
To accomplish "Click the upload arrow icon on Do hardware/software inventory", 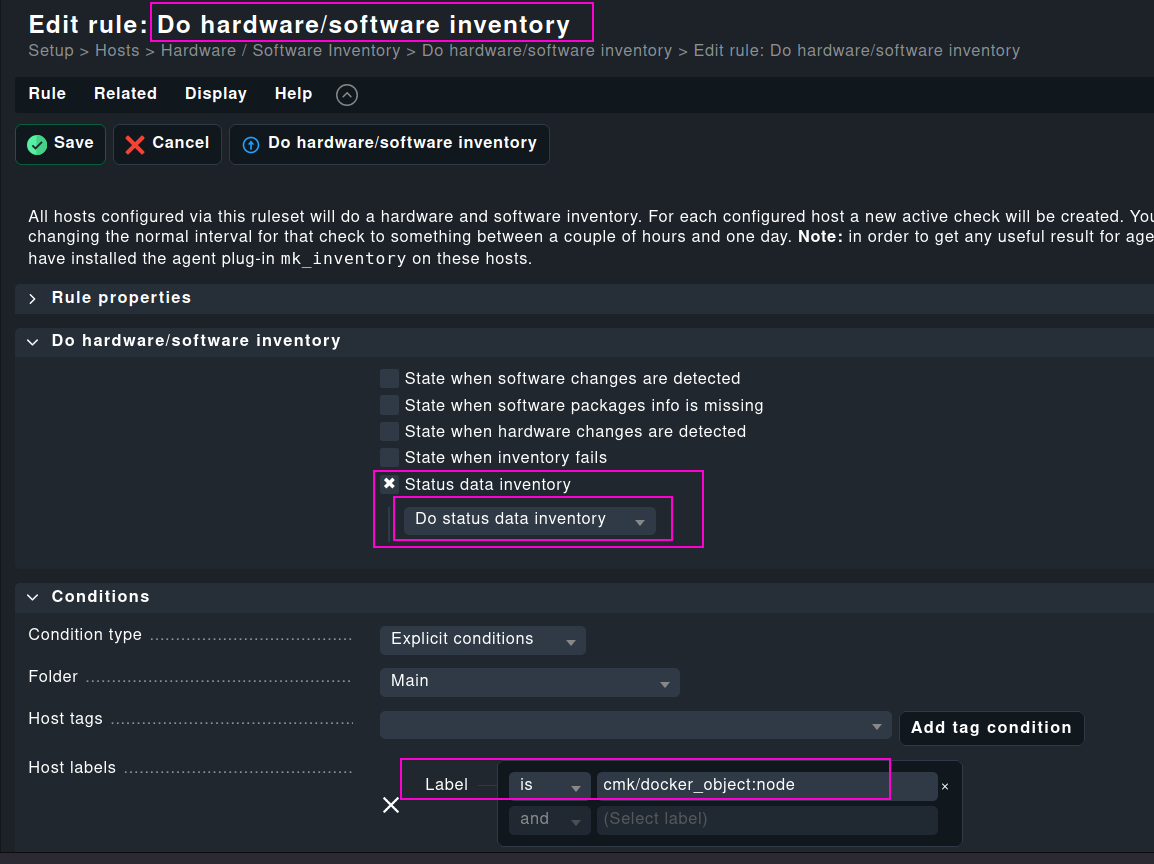I will tap(251, 143).
